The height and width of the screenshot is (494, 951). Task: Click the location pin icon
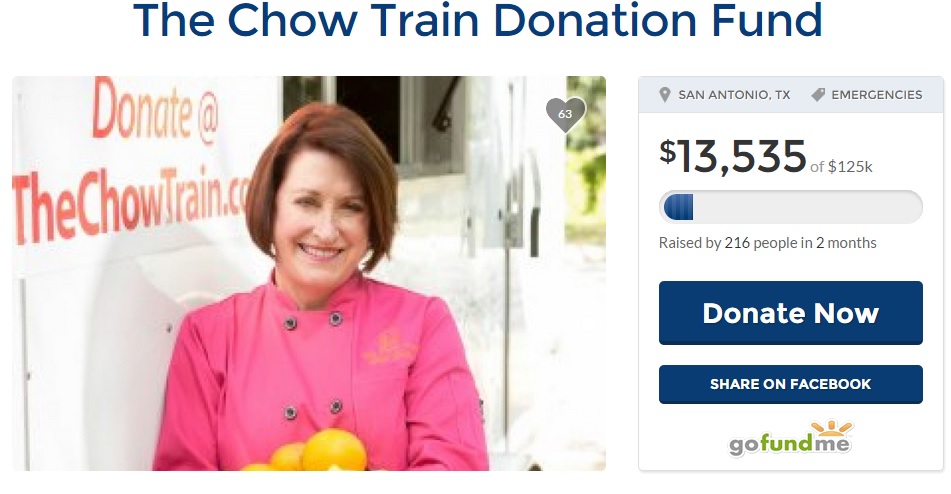tap(665, 95)
